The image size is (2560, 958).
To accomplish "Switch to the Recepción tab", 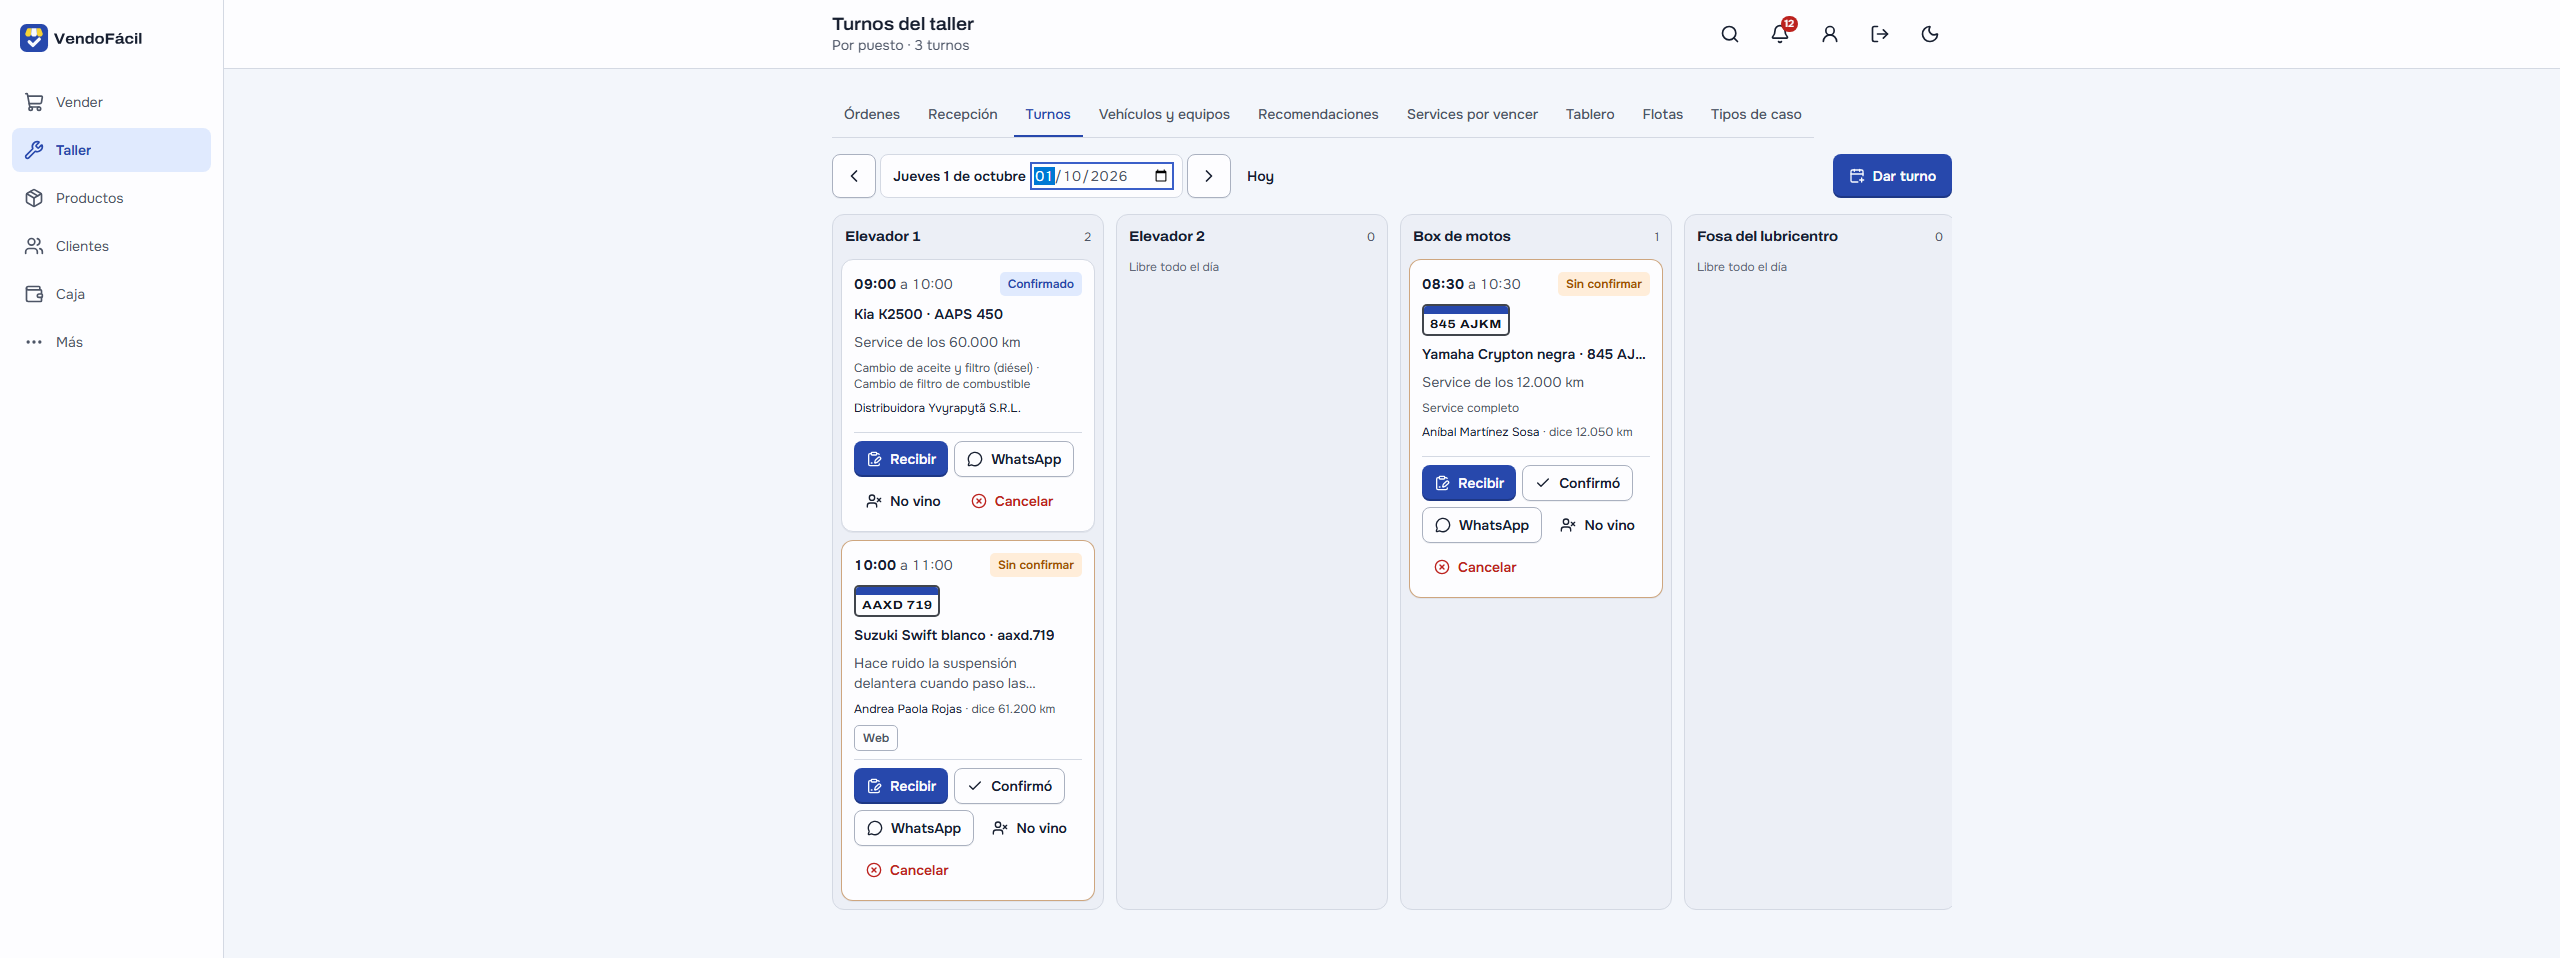I will pyautogui.click(x=963, y=114).
